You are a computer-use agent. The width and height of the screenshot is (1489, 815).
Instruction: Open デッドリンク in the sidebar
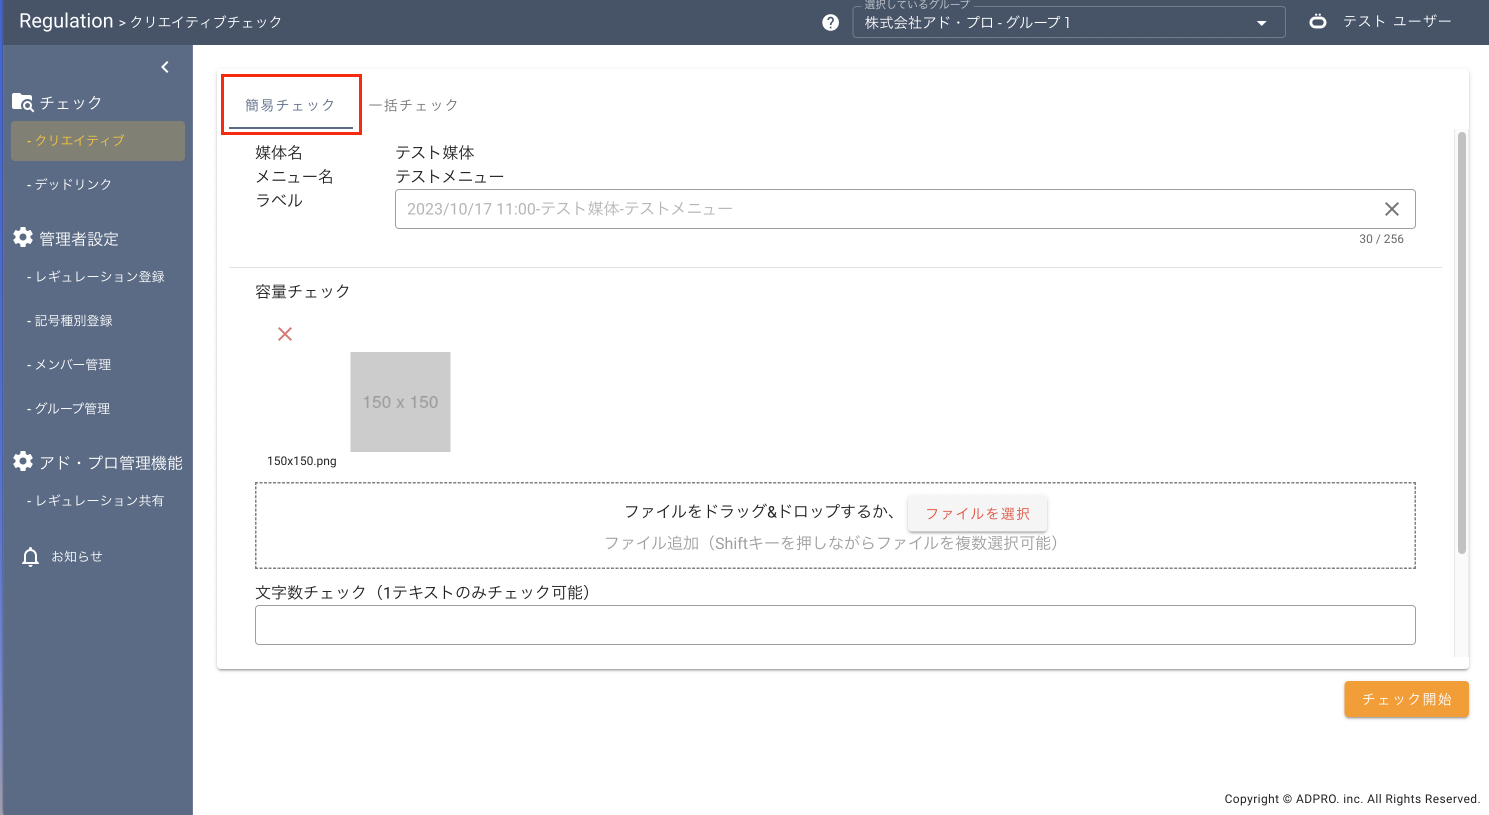tap(73, 185)
